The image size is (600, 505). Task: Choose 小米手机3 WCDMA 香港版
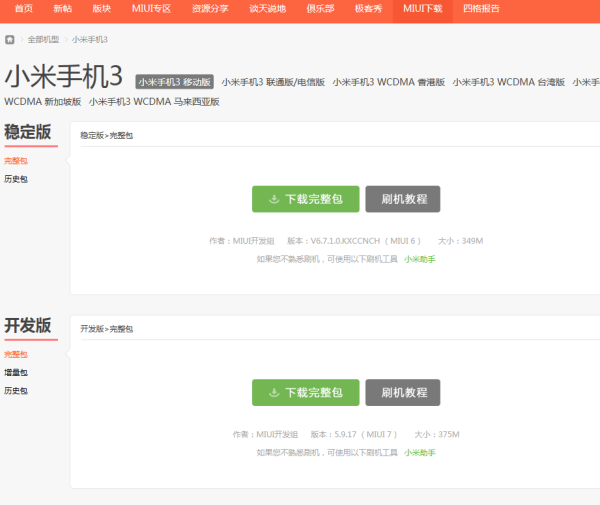point(388,82)
